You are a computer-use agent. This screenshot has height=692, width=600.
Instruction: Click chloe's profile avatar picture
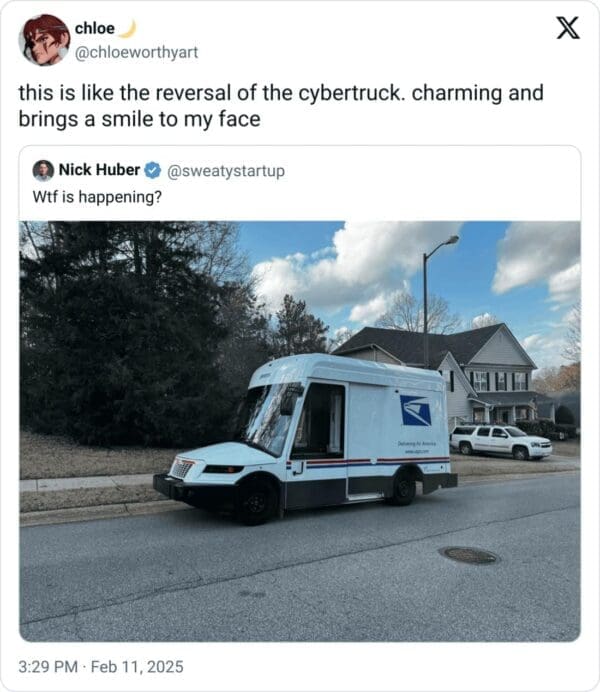coord(45,40)
